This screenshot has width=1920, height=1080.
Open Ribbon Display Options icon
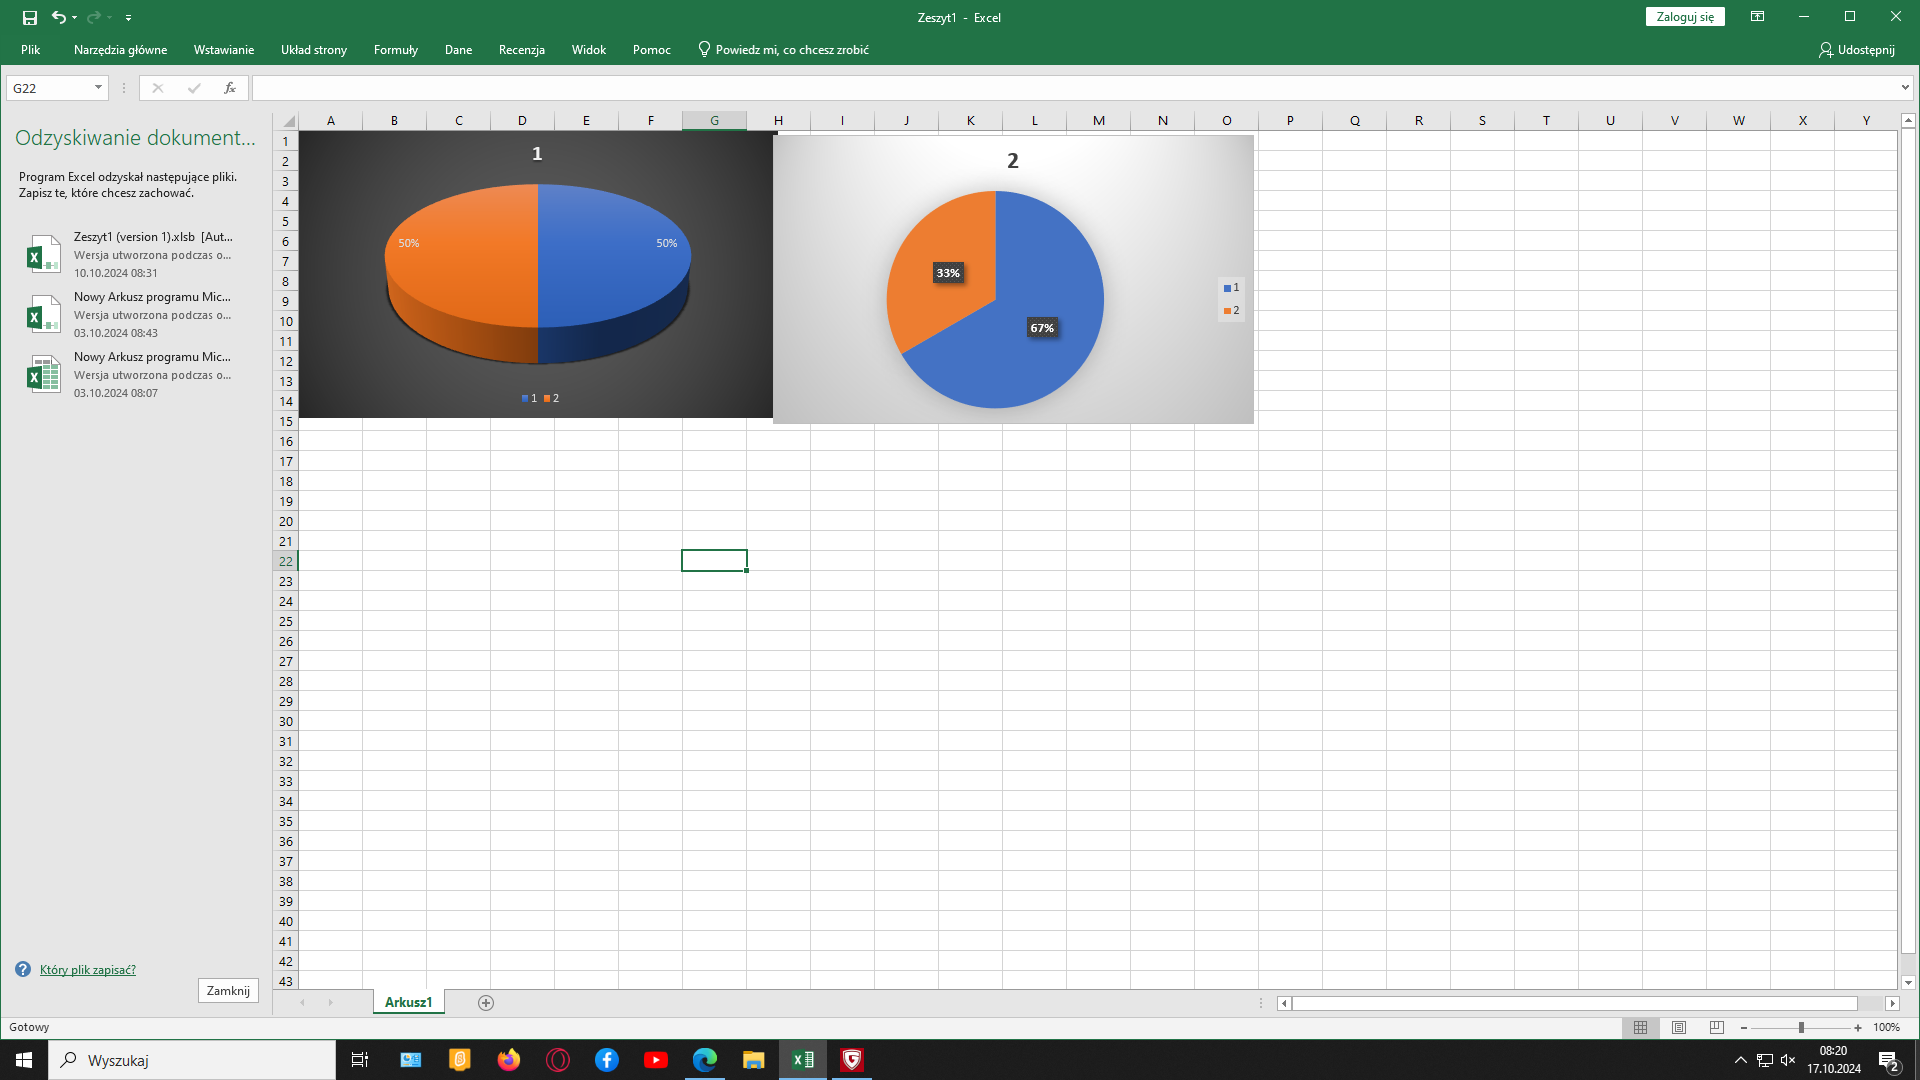(1757, 17)
